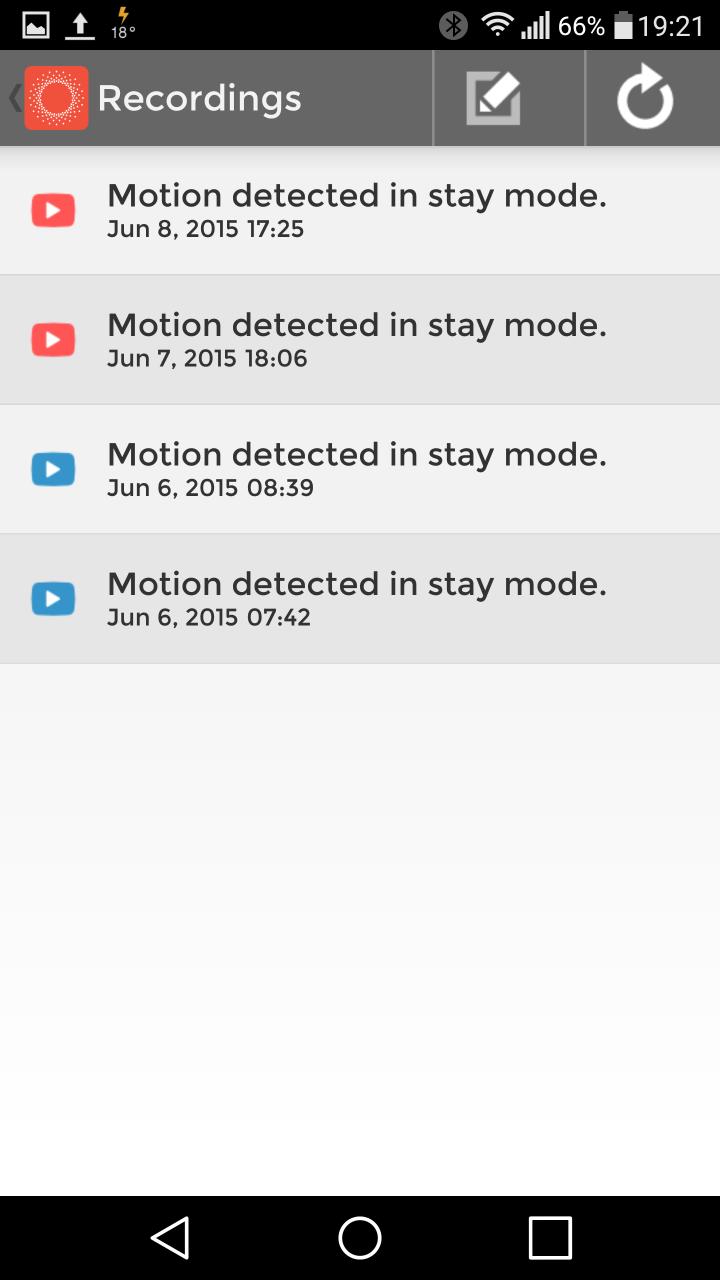
Task: Tap the edit recordings pencil icon
Action: pos(494,99)
